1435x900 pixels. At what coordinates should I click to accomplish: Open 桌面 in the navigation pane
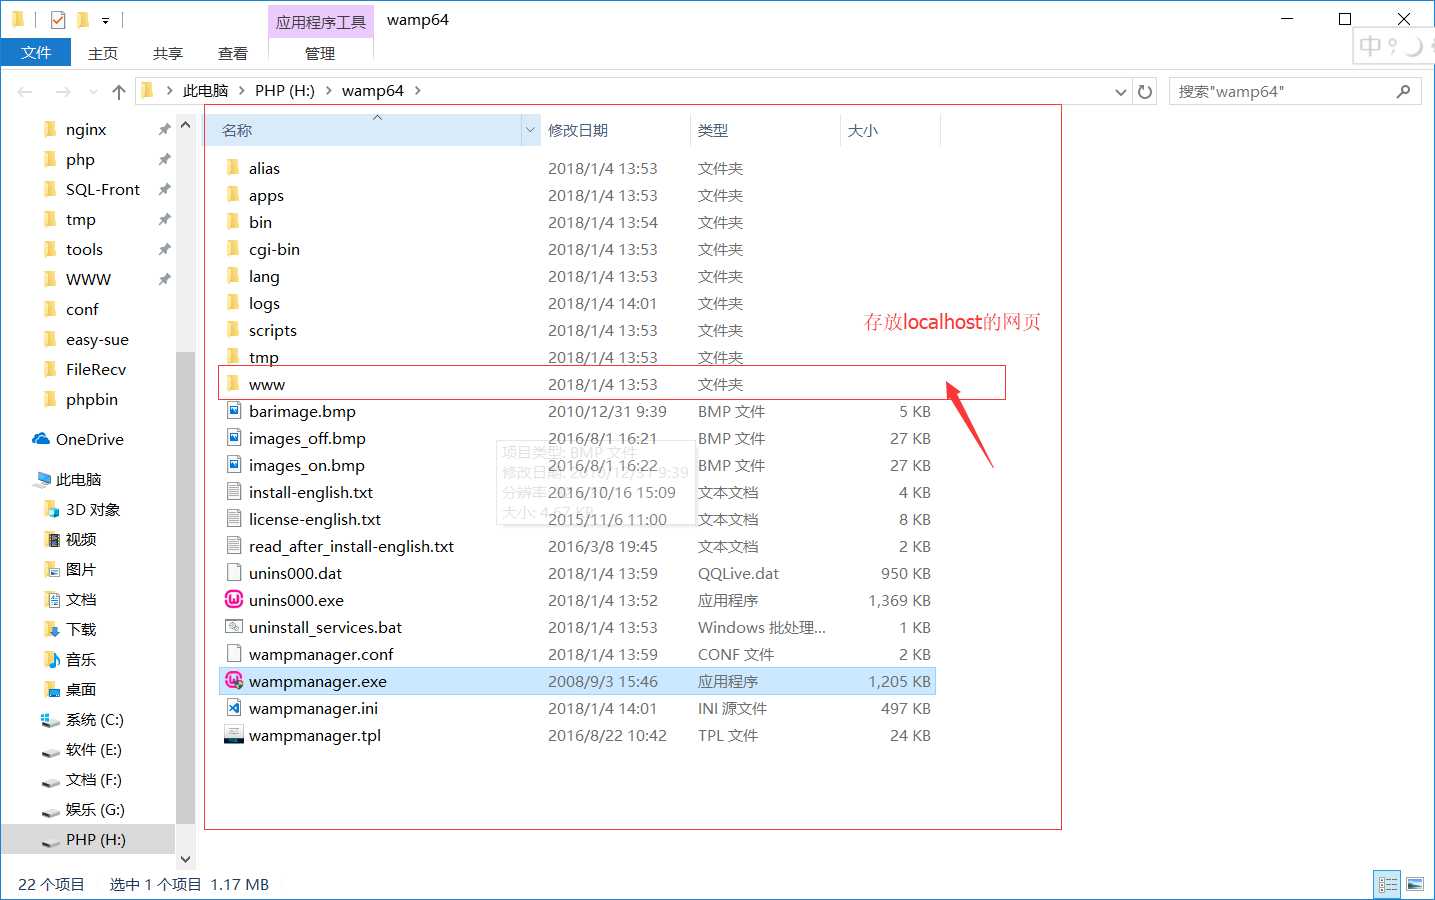click(81, 689)
